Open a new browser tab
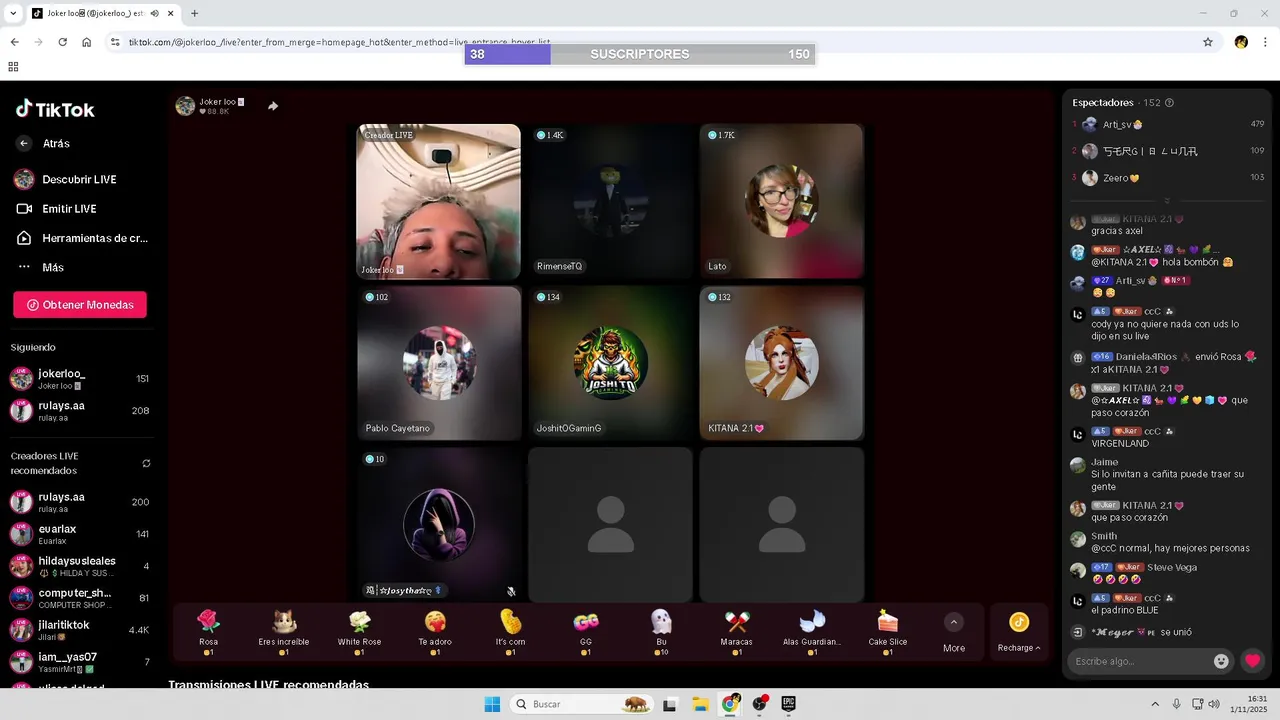 194,13
